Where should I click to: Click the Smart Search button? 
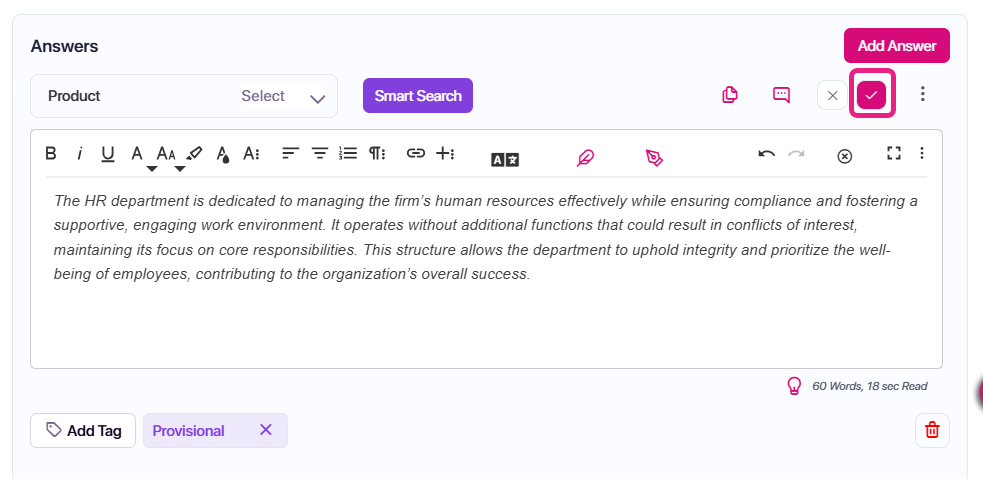[418, 95]
